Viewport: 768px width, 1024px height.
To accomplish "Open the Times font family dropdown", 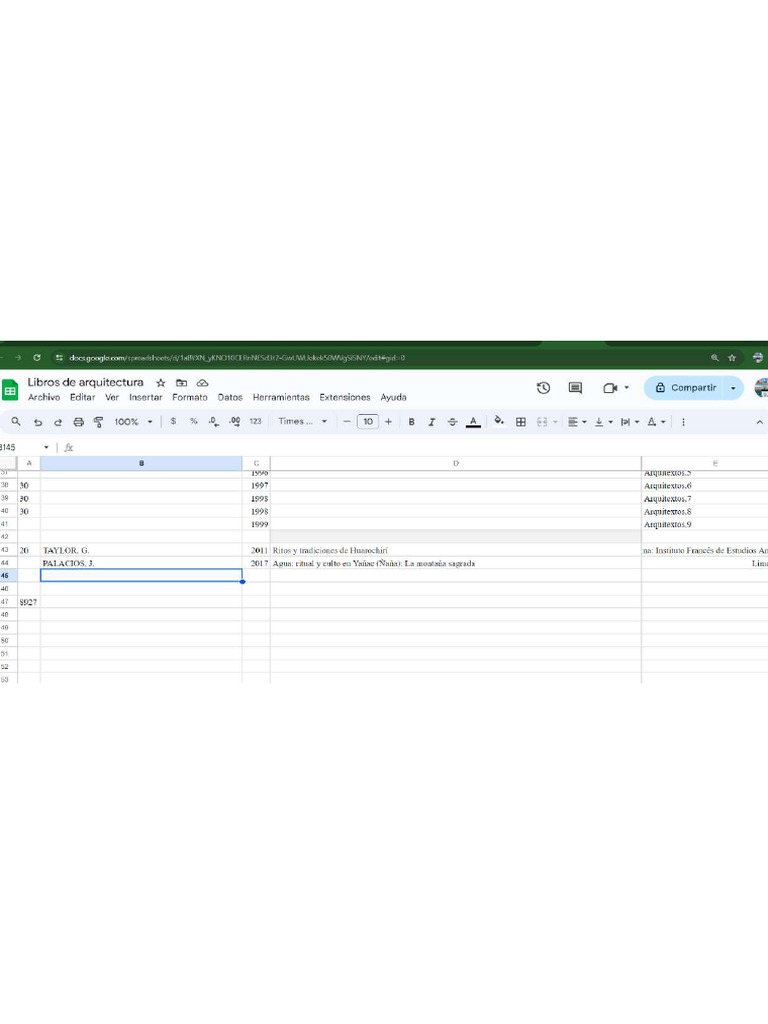I will (302, 422).
